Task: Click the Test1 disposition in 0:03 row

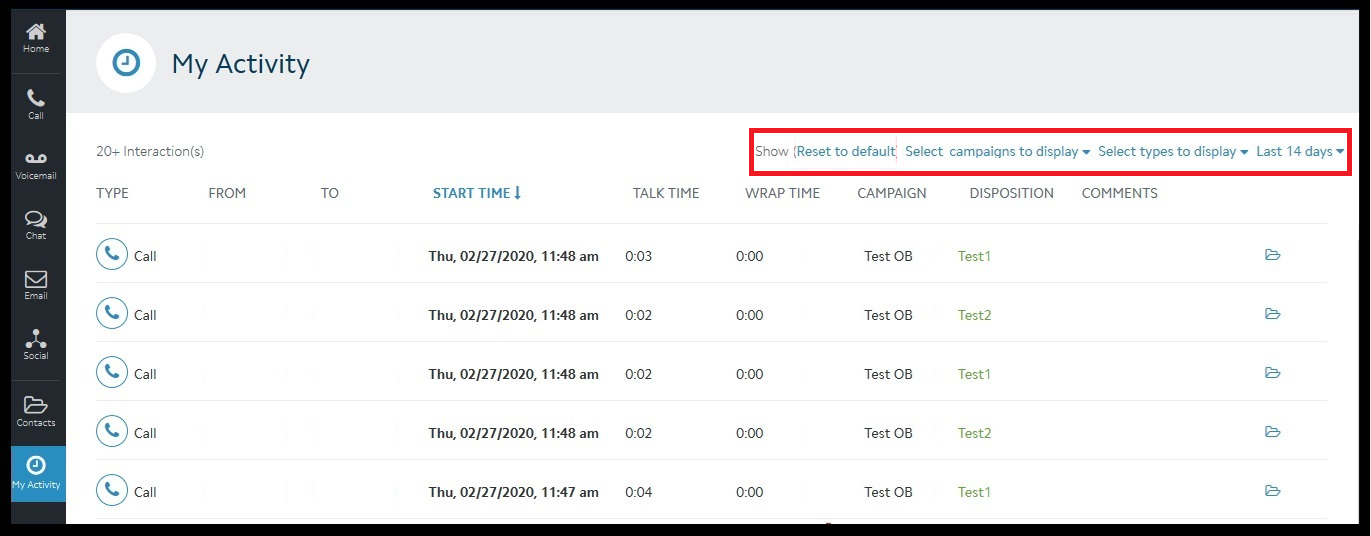Action: [974, 256]
